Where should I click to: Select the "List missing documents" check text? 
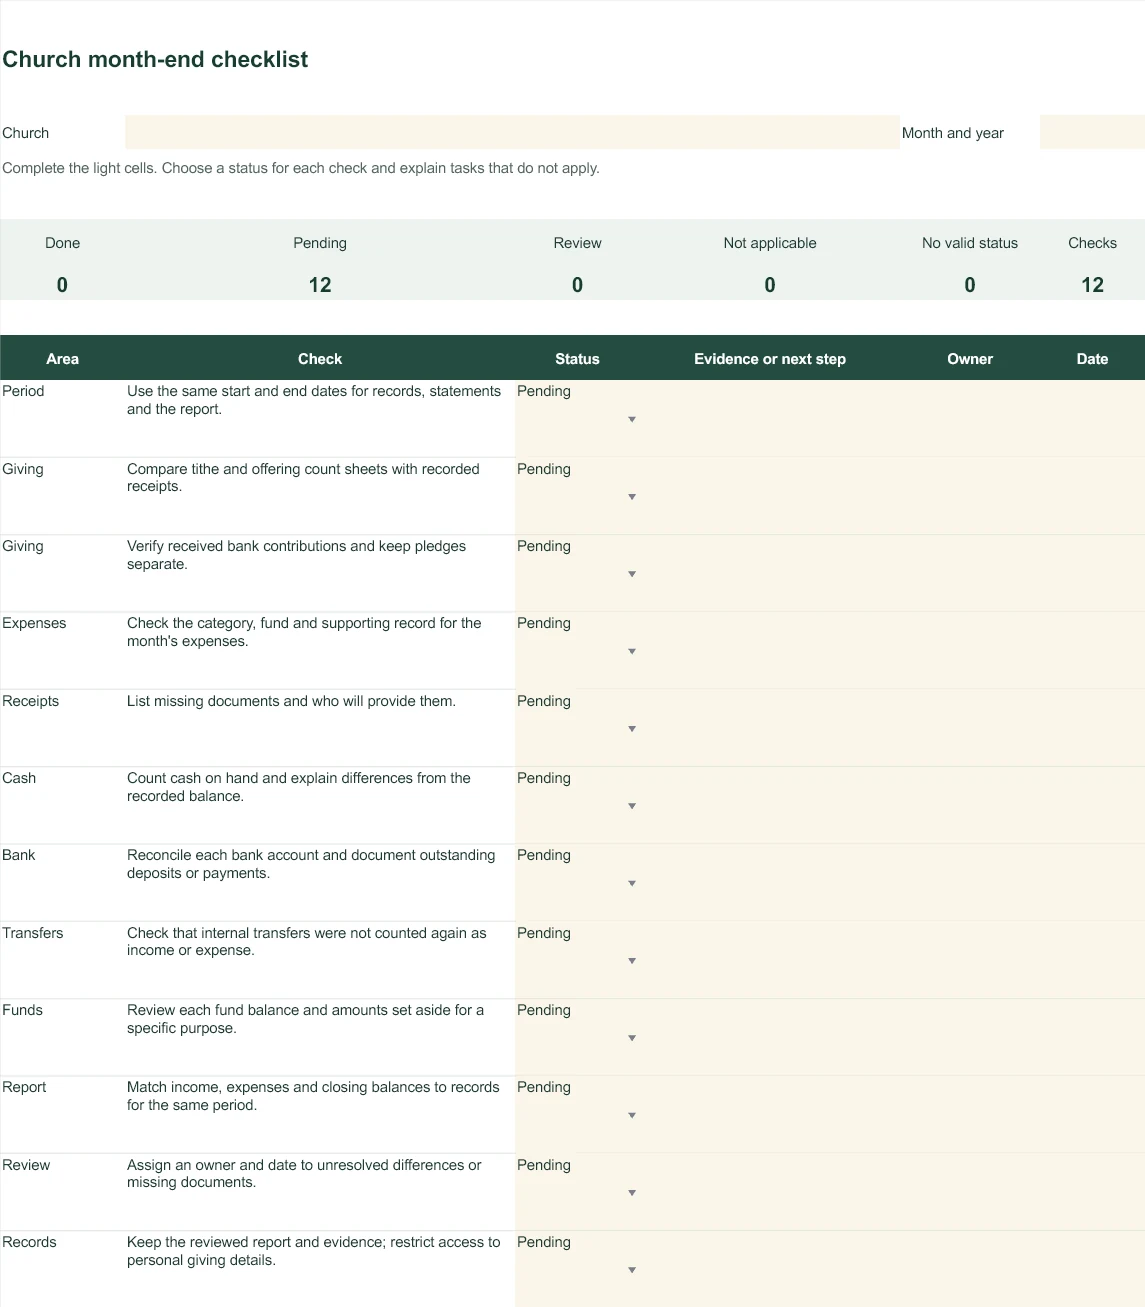291,701
